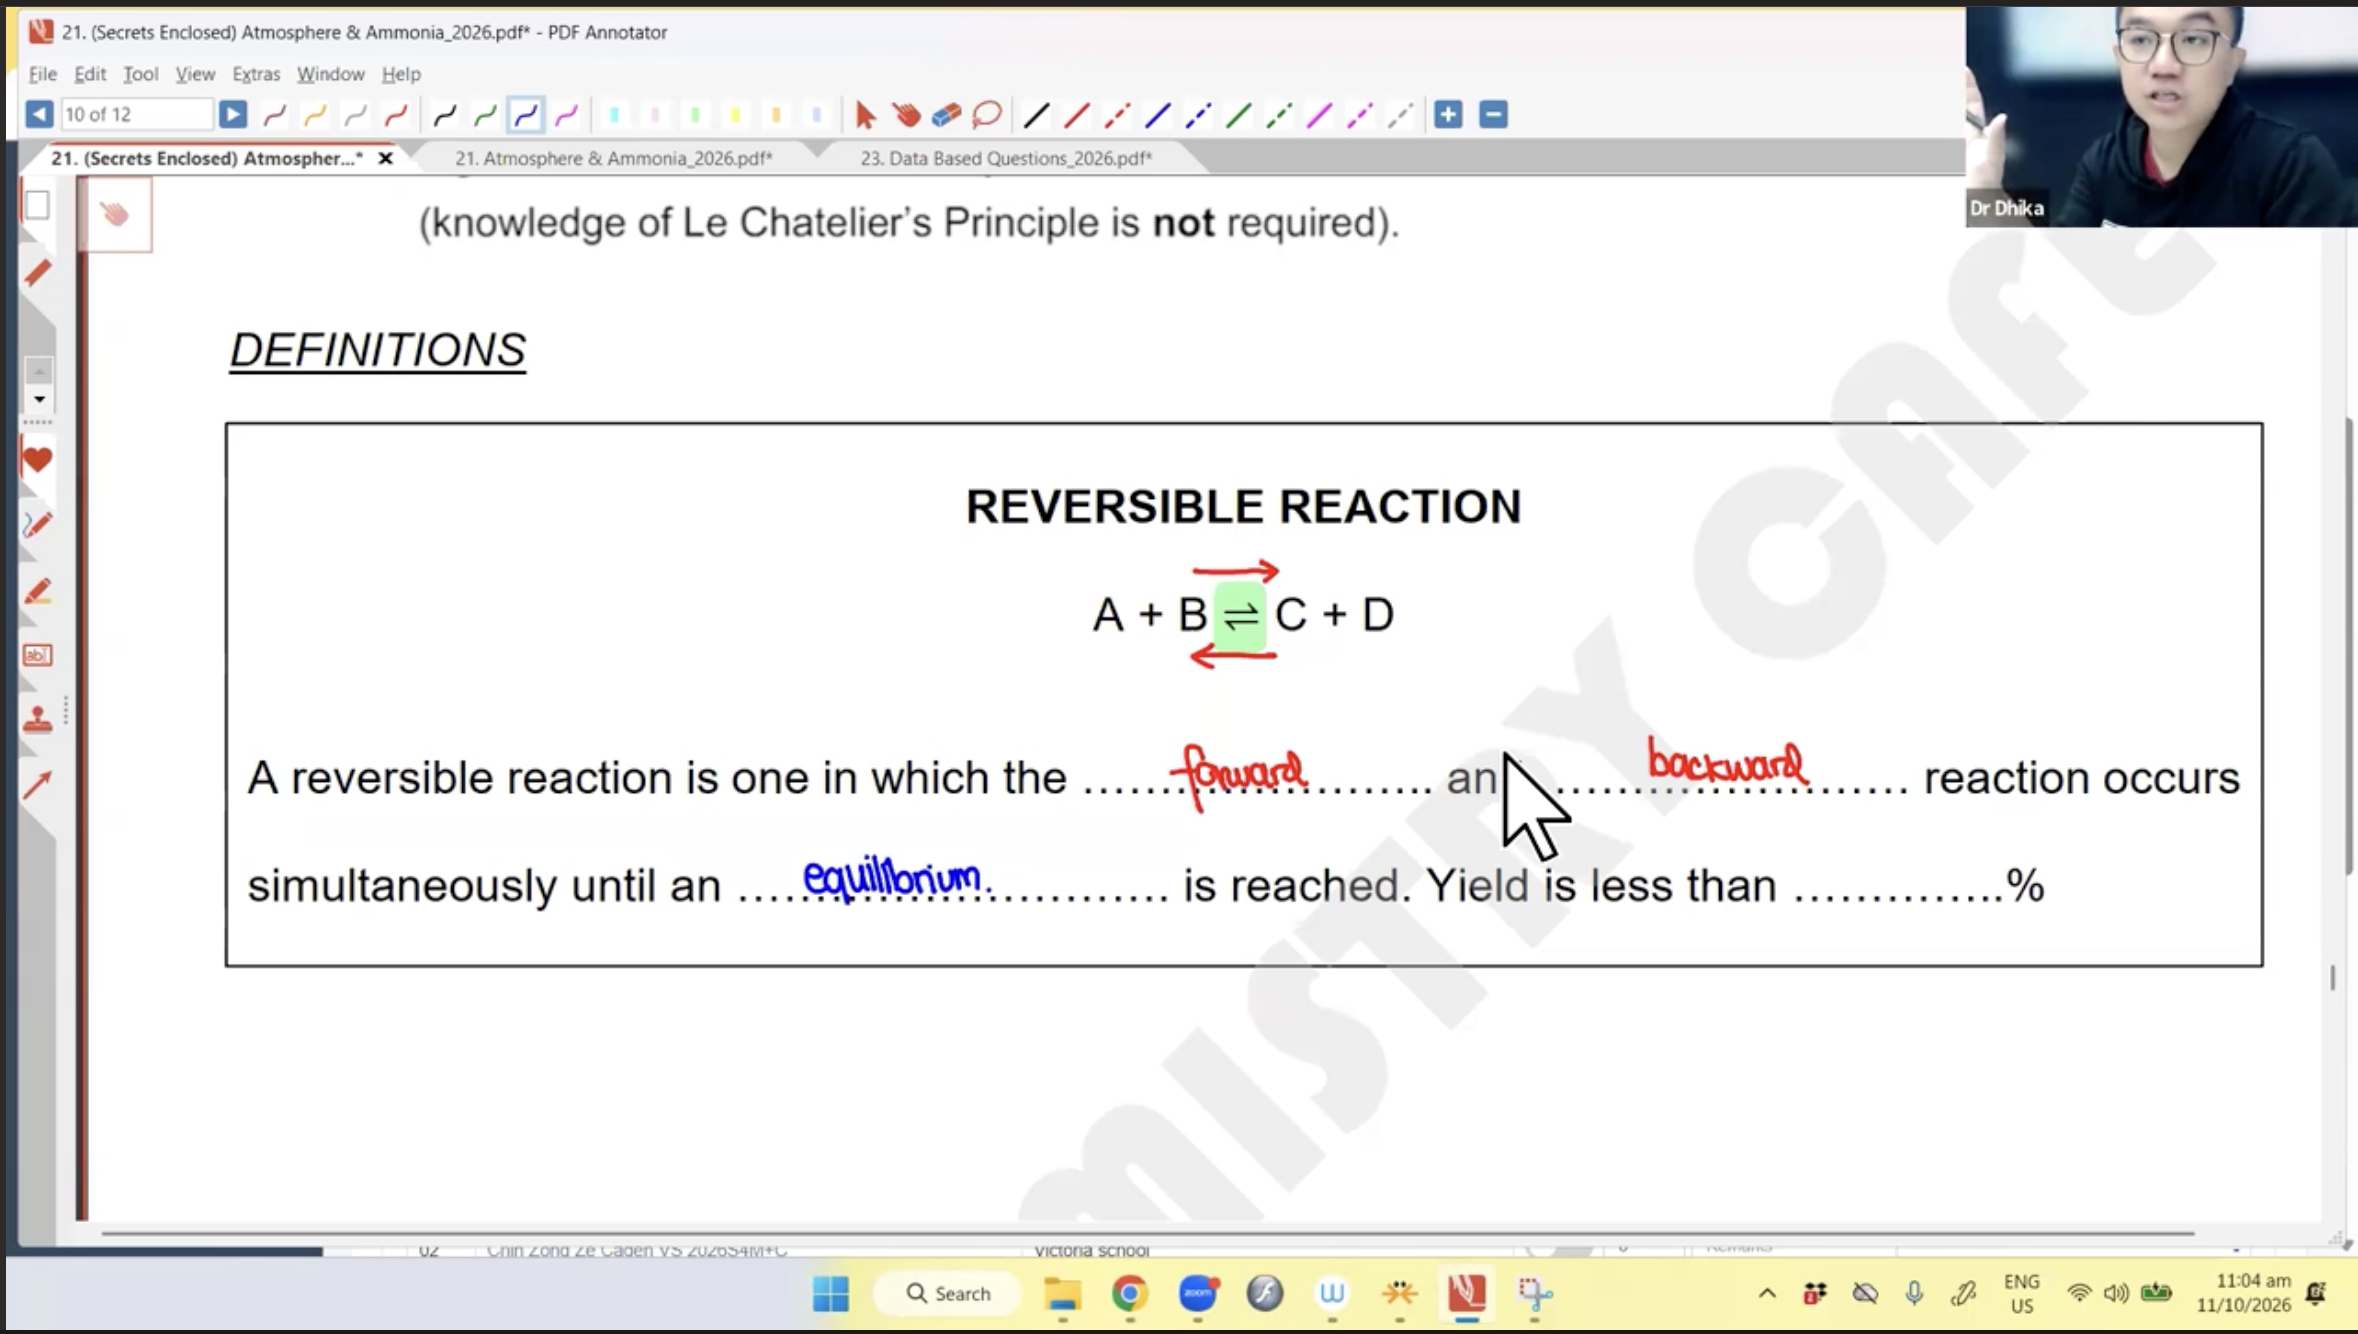Open the View menu

coord(195,74)
